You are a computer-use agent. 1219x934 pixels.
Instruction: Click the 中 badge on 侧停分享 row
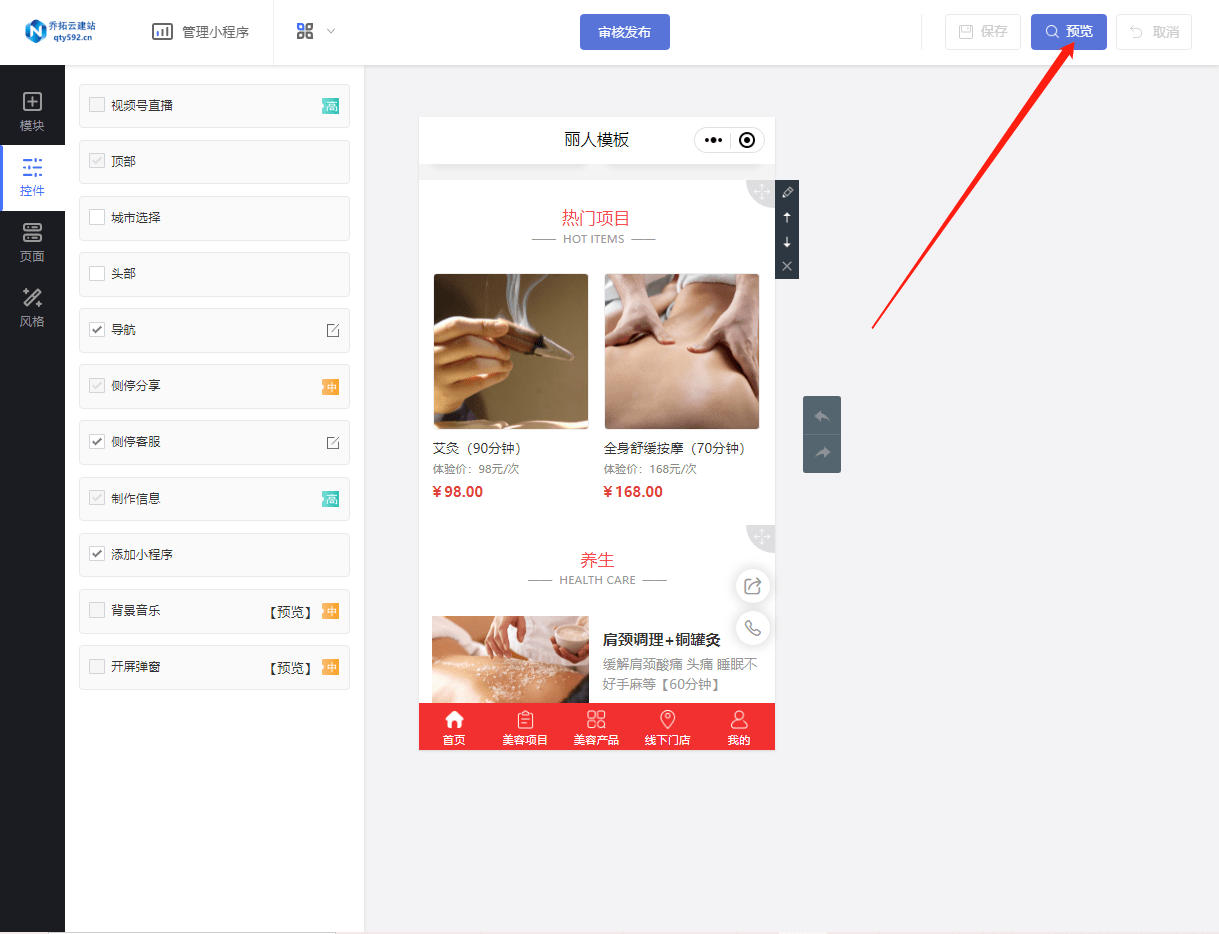(x=330, y=387)
